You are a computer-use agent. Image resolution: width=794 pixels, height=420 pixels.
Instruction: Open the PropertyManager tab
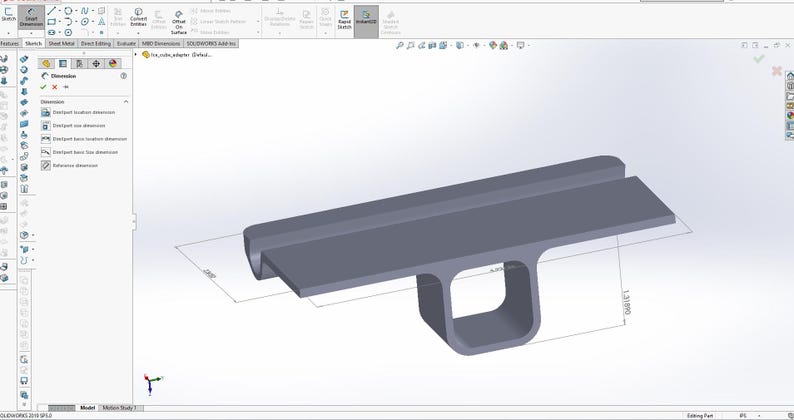click(63, 63)
